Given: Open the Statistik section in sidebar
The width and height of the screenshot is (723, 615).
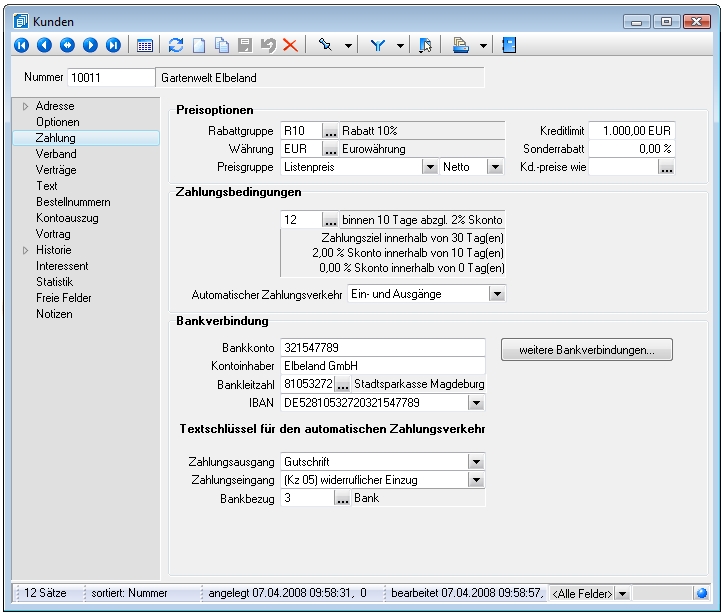Looking at the screenshot, I should tap(56, 282).
